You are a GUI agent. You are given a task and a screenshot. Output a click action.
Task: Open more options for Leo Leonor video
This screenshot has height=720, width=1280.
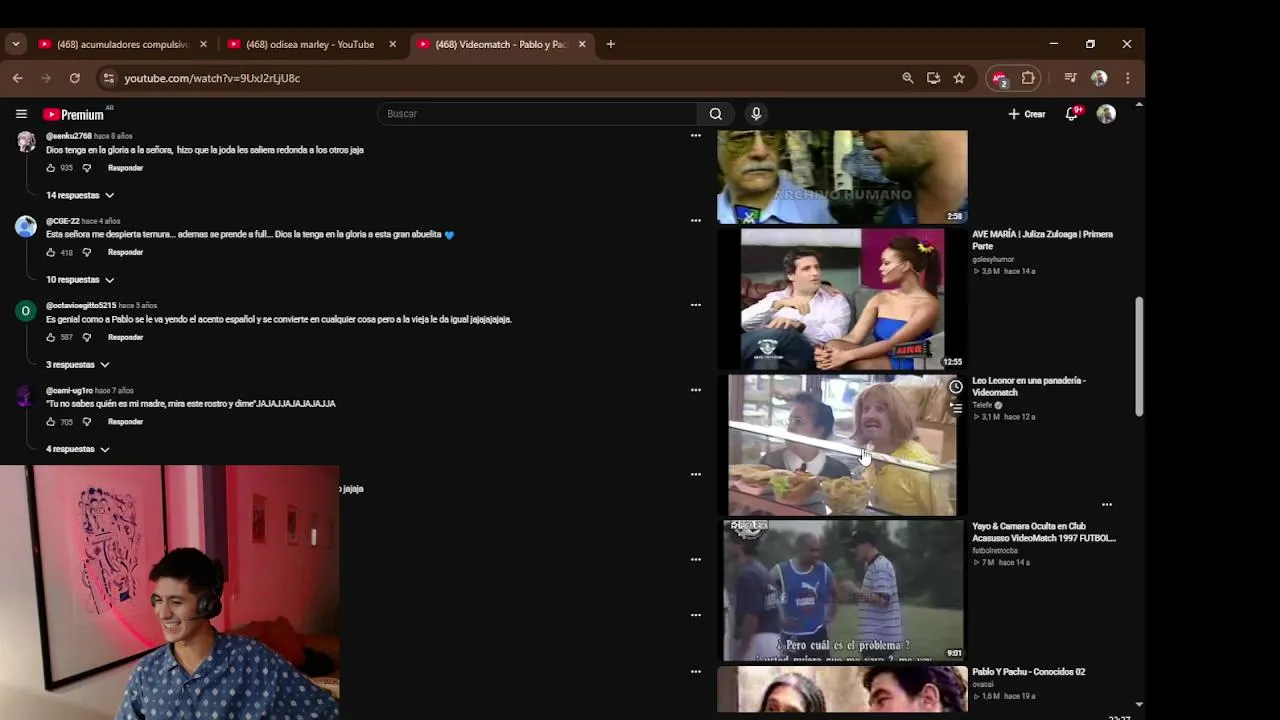1107,505
